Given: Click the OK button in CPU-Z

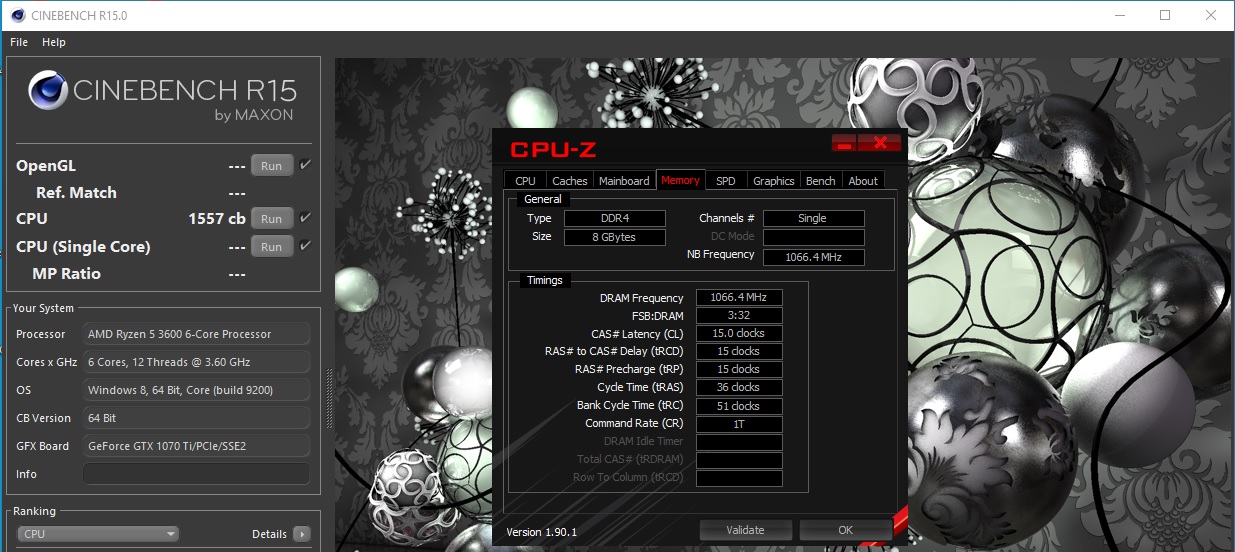Looking at the screenshot, I should pos(845,530).
